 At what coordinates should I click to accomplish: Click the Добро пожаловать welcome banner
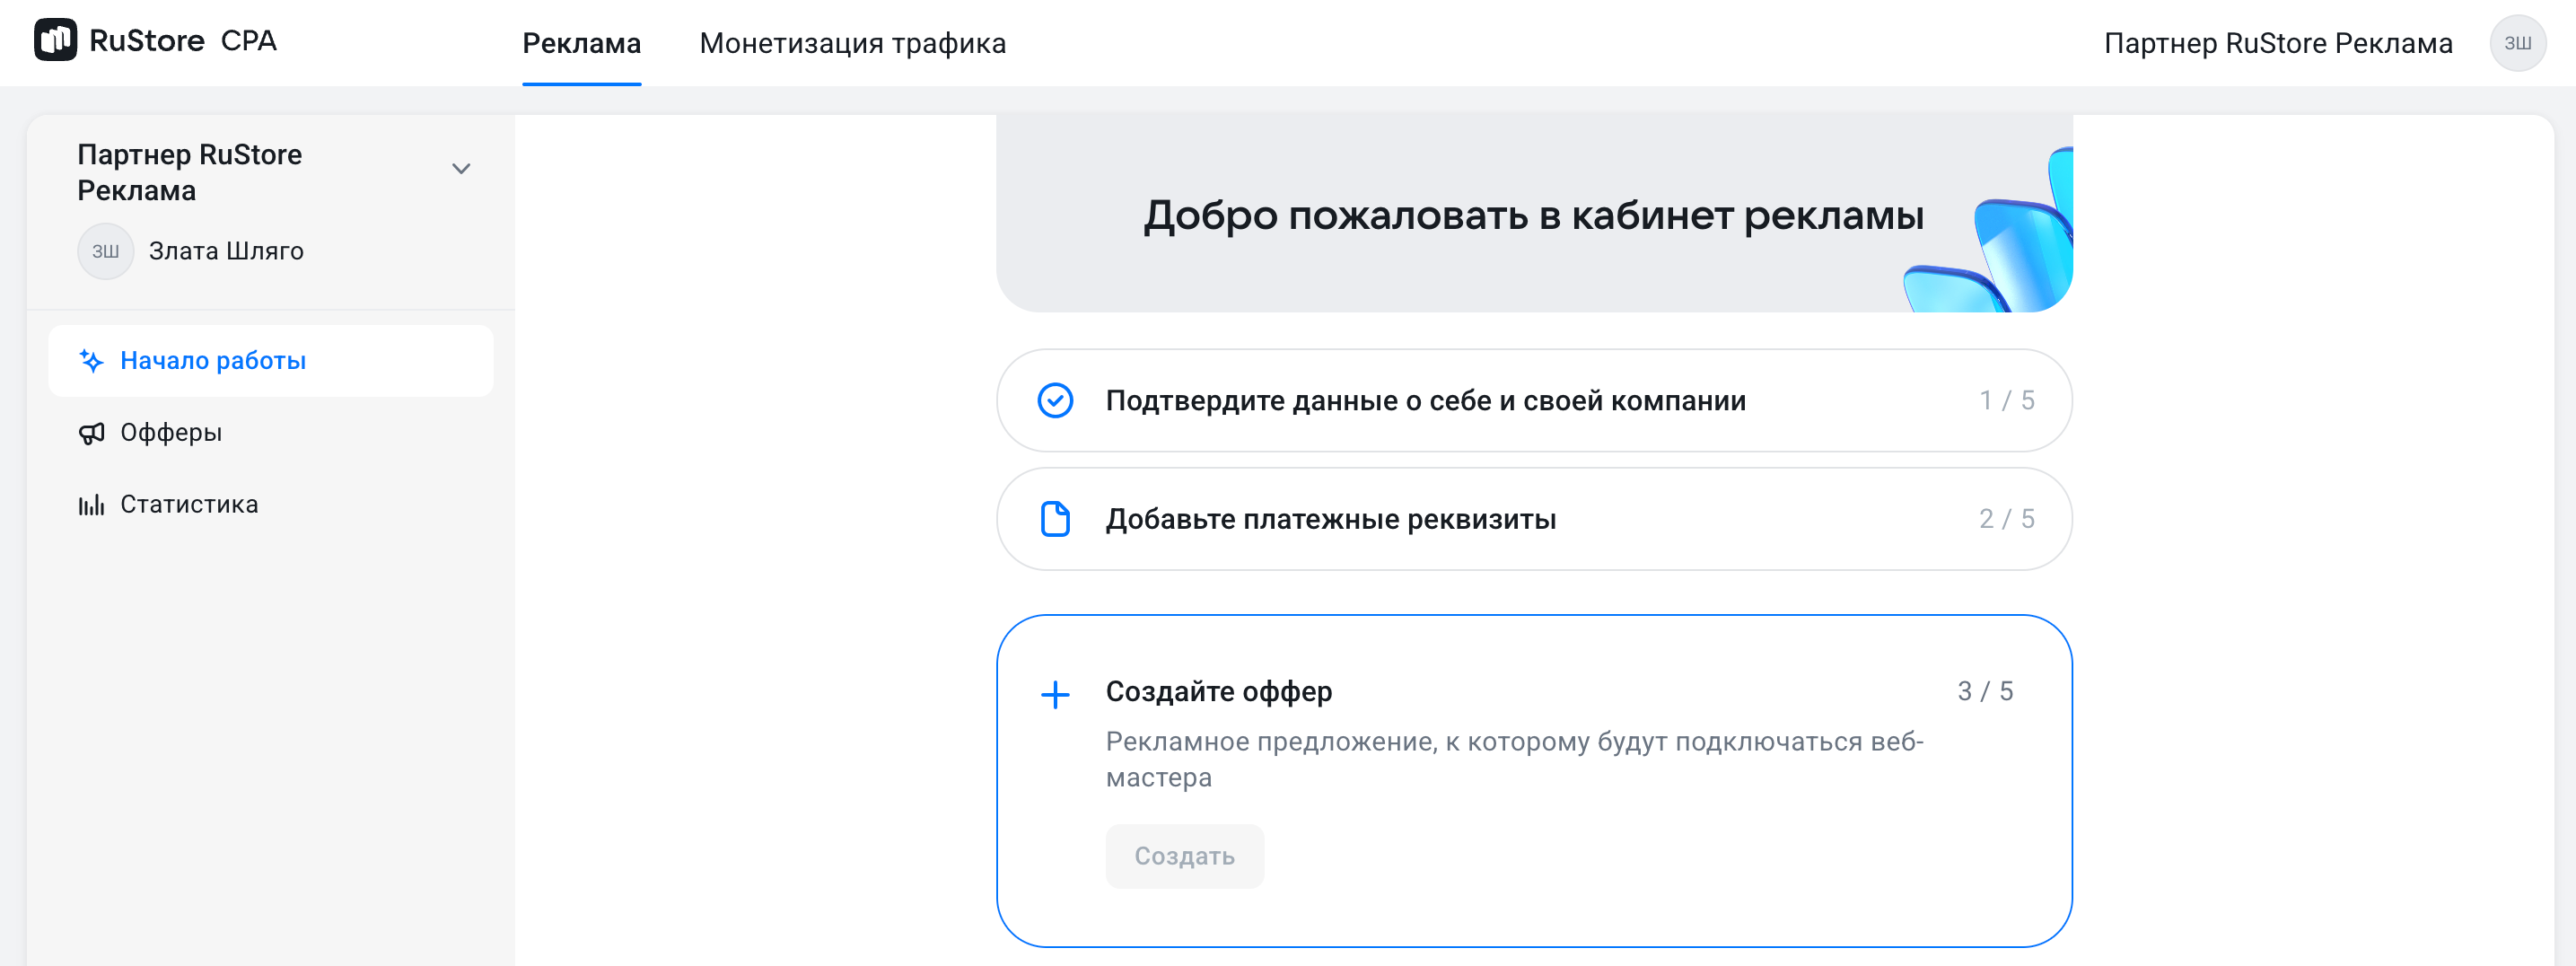1533,215
